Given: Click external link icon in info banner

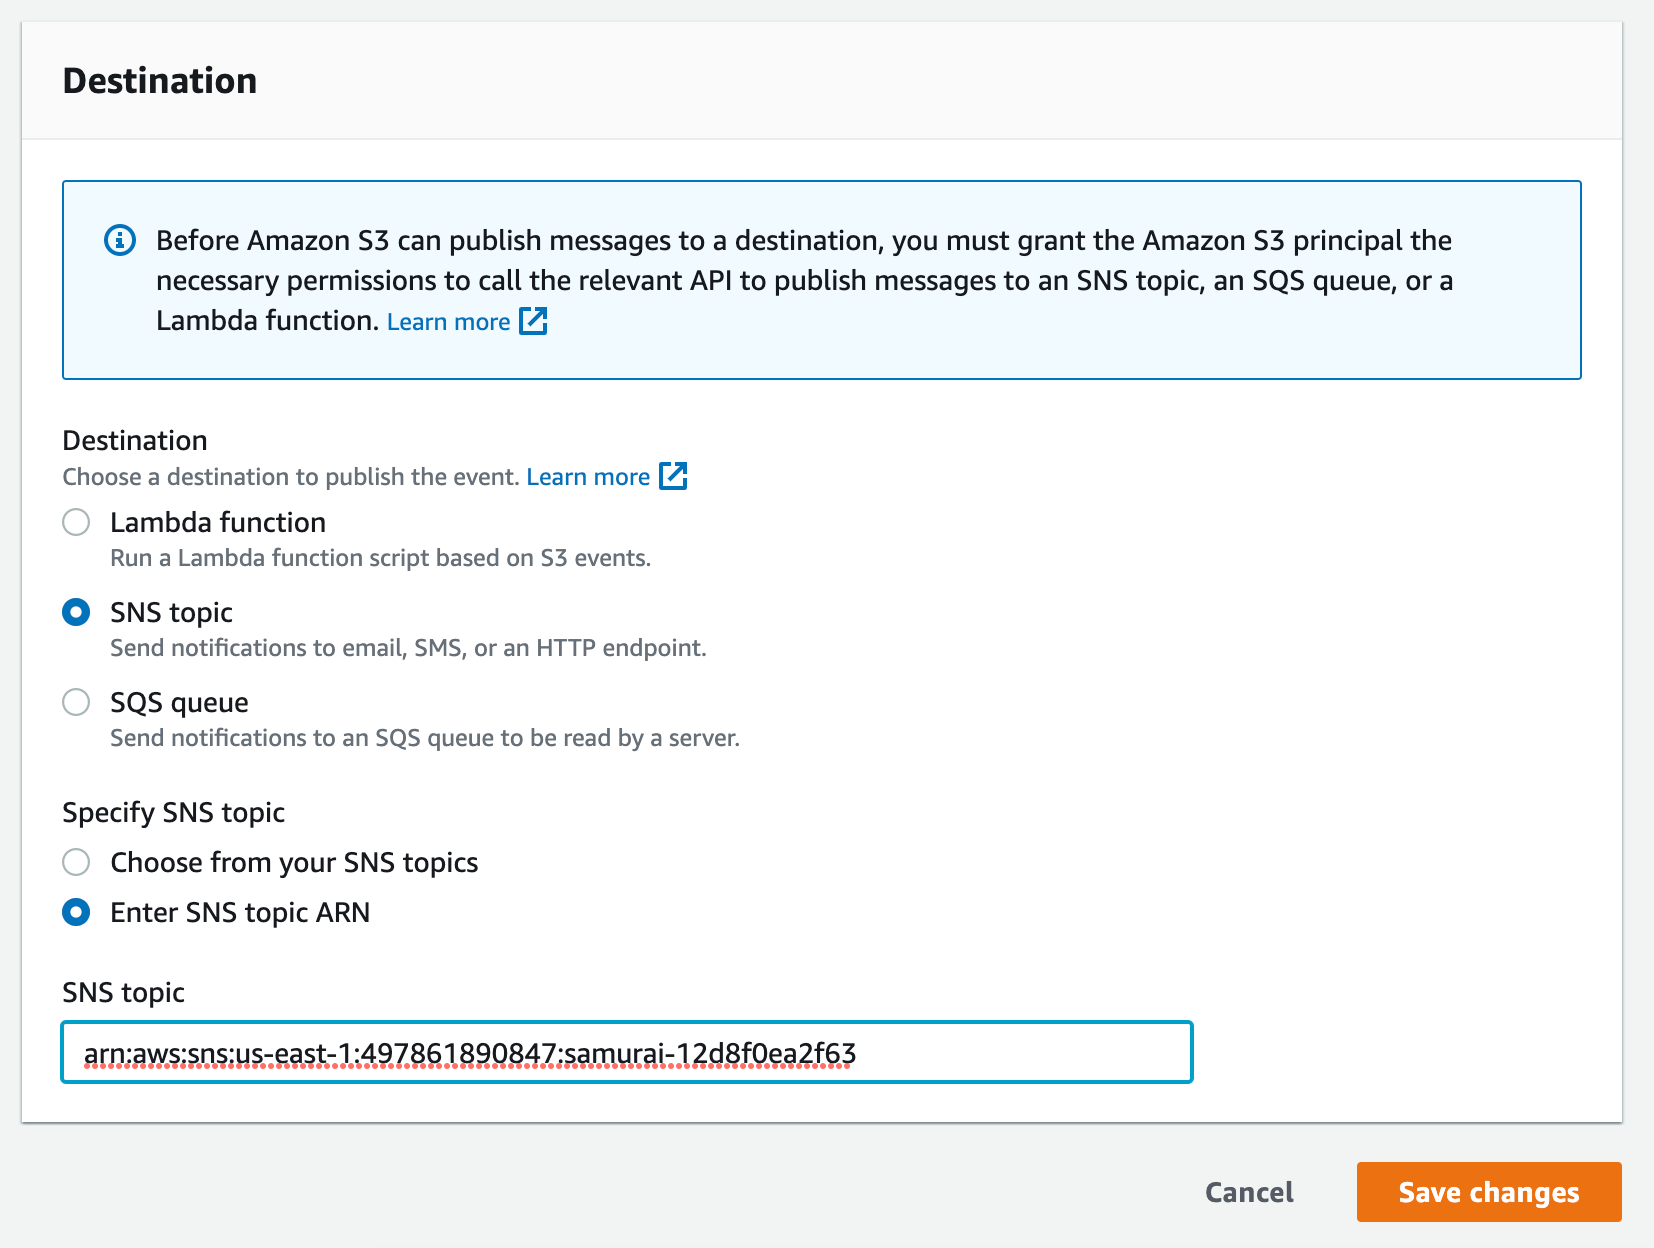Looking at the screenshot, I should tap(533, 321).
